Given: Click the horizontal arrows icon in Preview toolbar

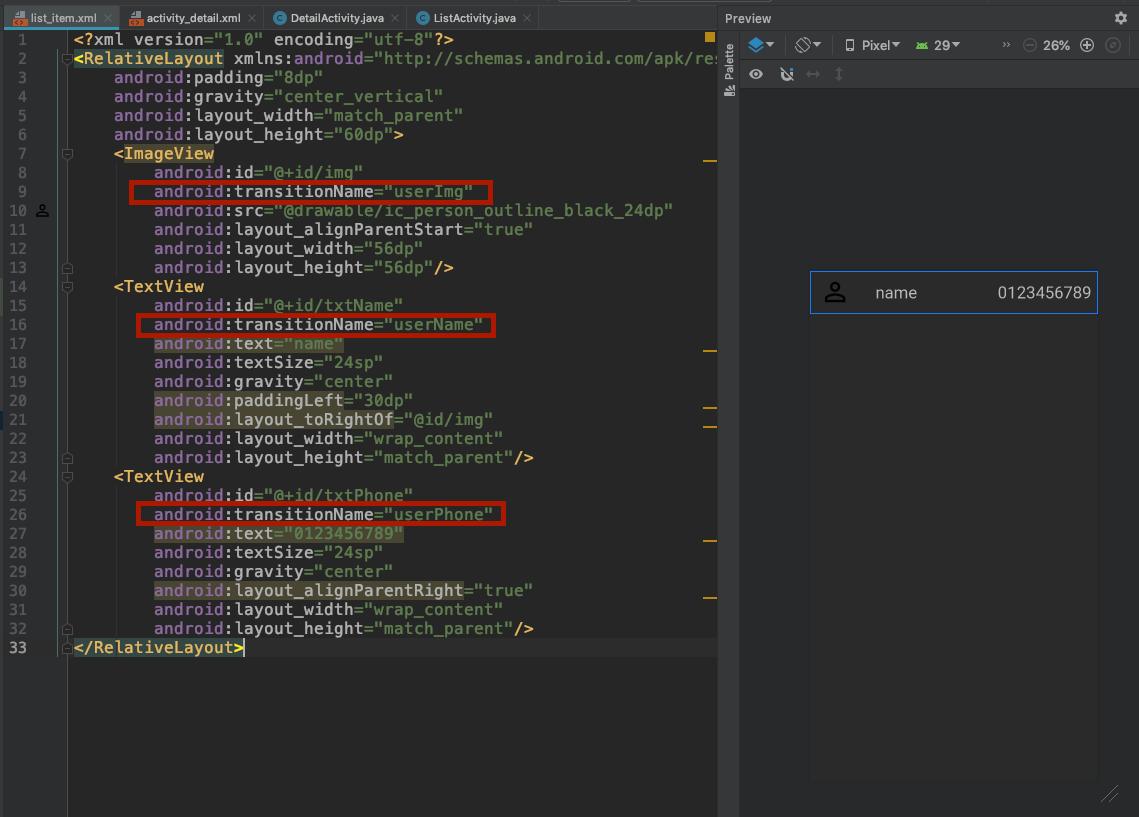Looking at the screenshot, I should (x=813, y=74).
